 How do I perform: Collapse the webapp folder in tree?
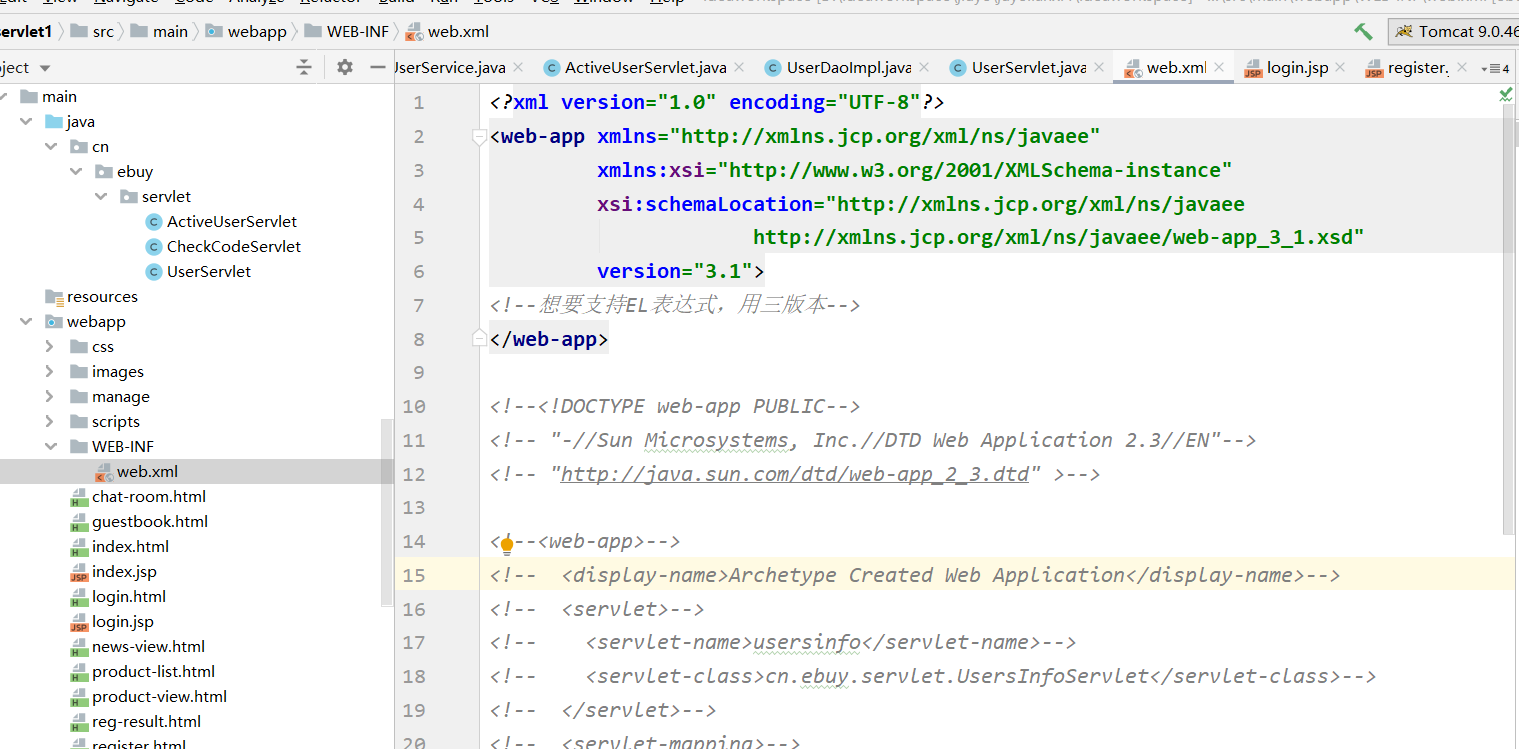point(26,322)
